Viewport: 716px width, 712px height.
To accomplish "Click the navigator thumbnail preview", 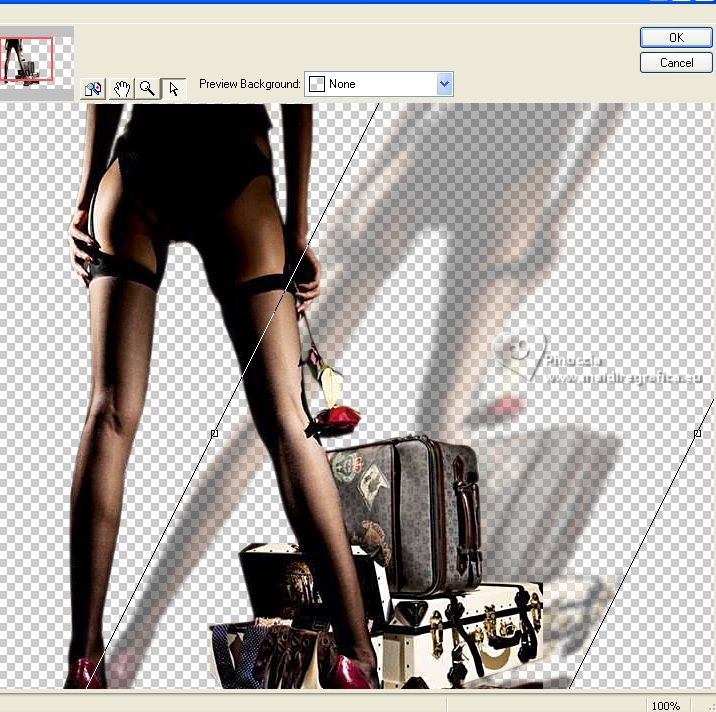I will point(36,62).
